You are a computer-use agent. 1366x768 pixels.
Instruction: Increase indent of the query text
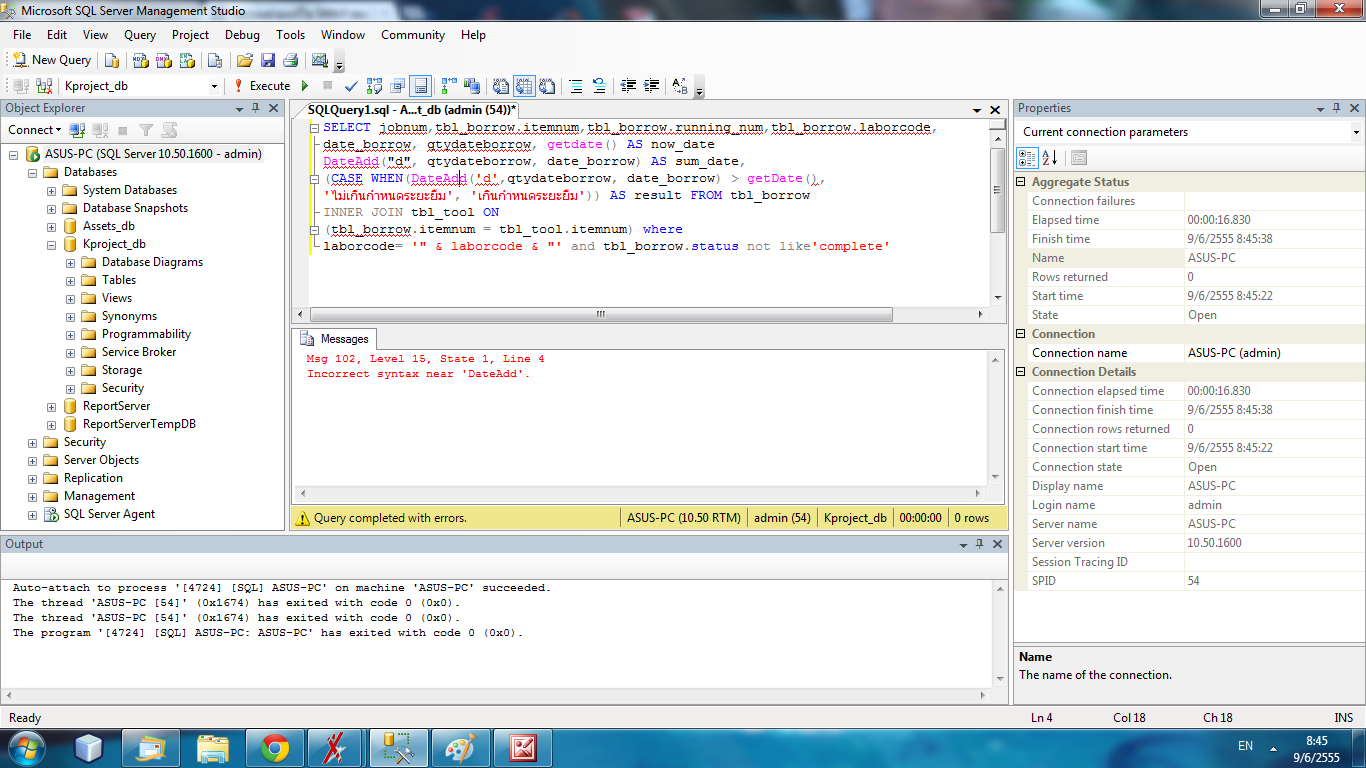(652, 86)
